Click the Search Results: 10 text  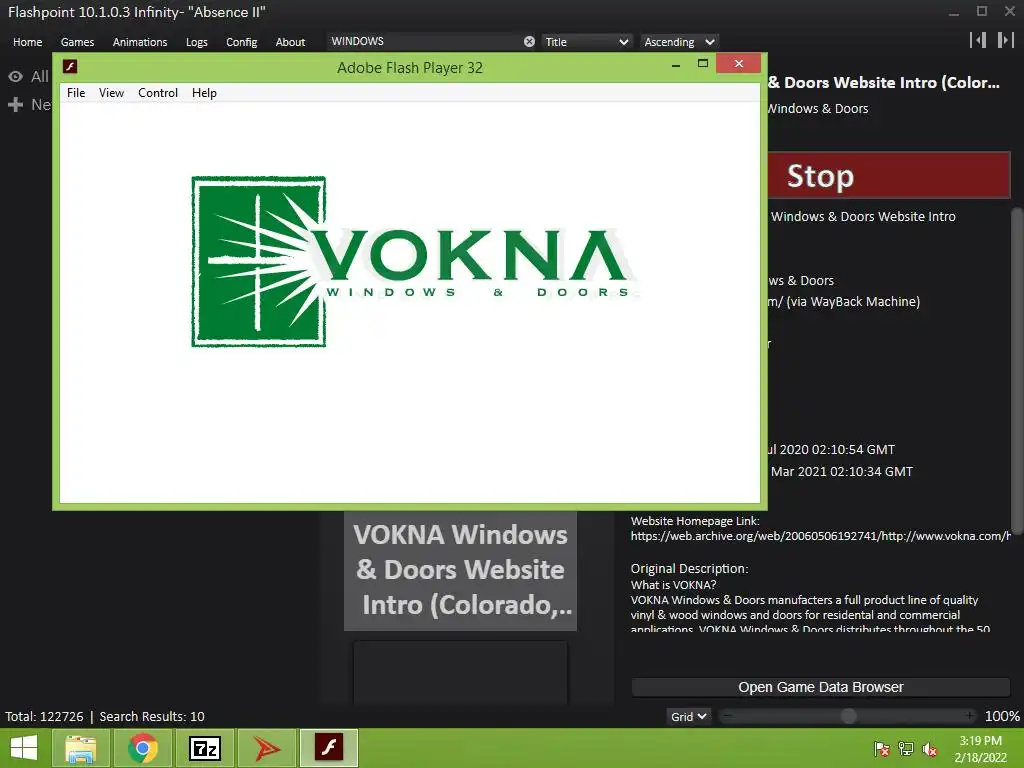click(152, 716)
